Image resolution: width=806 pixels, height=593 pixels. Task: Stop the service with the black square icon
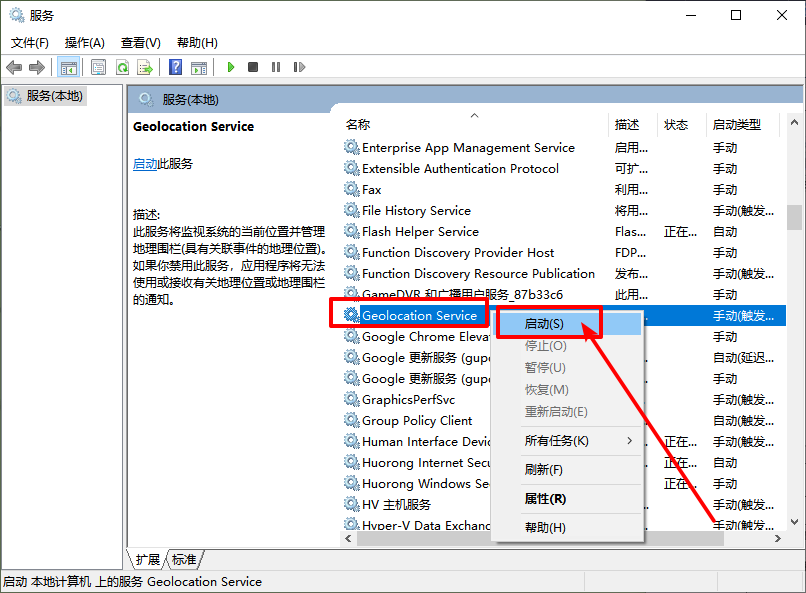[x=255, y=67]
